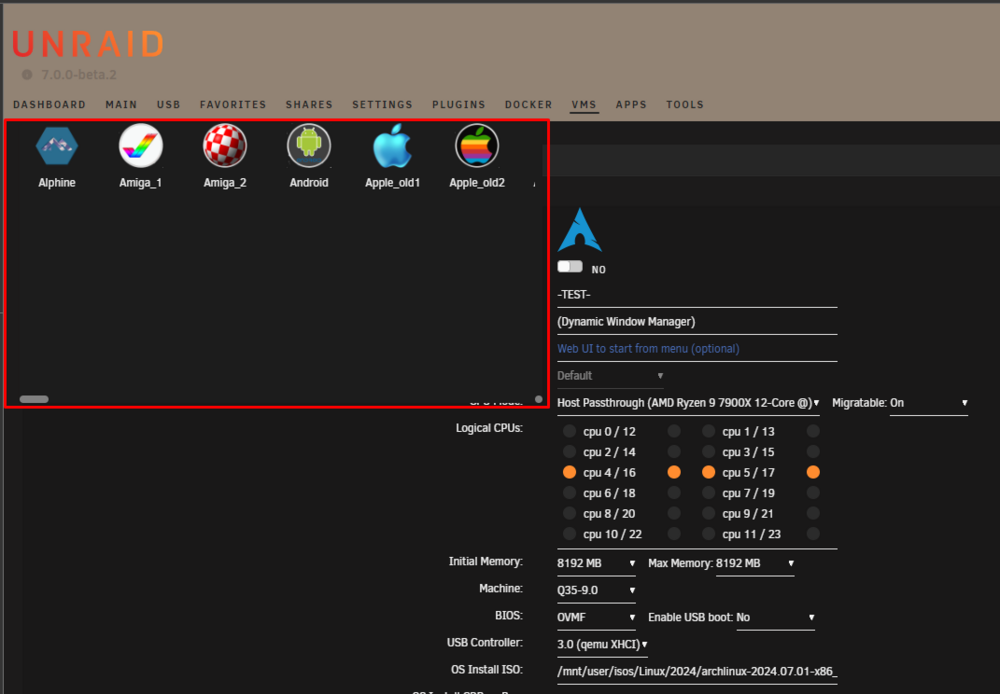Open the APPS tab
The height and width of the screenshot is (694, 1000).
(631, 105)
